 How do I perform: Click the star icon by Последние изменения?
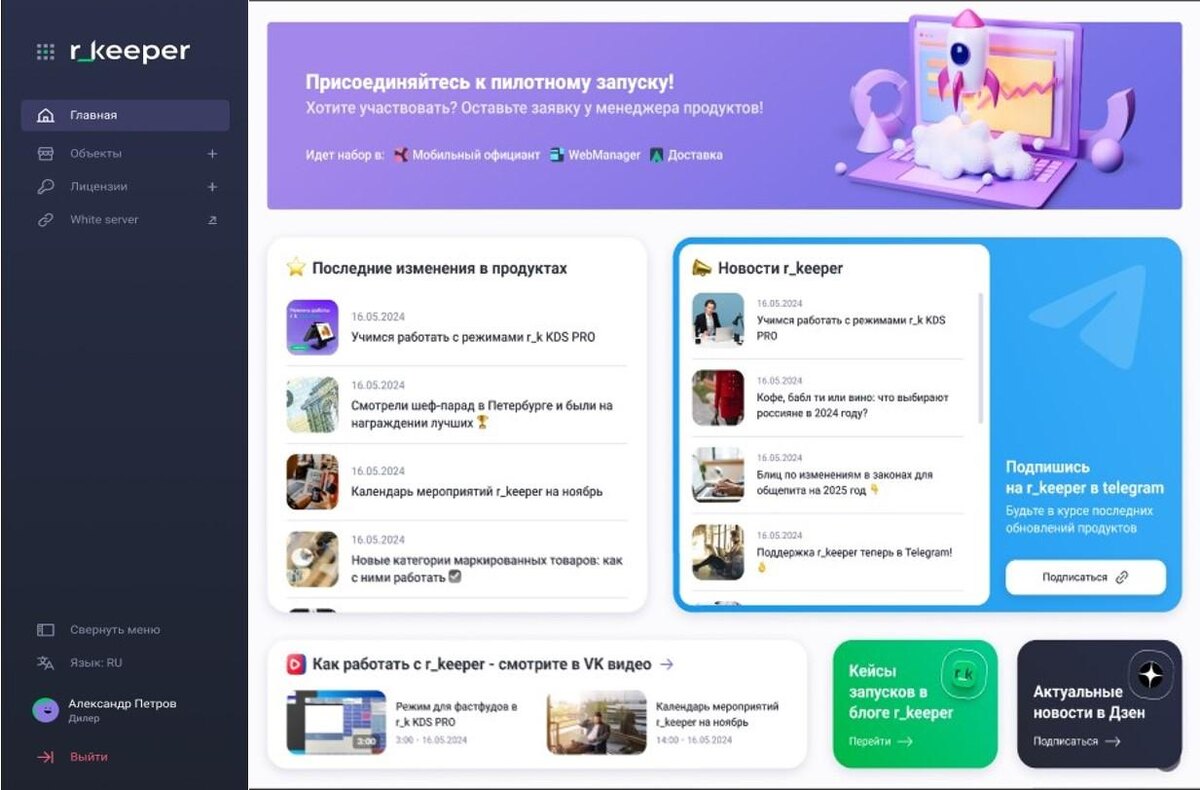coord(296,267)
